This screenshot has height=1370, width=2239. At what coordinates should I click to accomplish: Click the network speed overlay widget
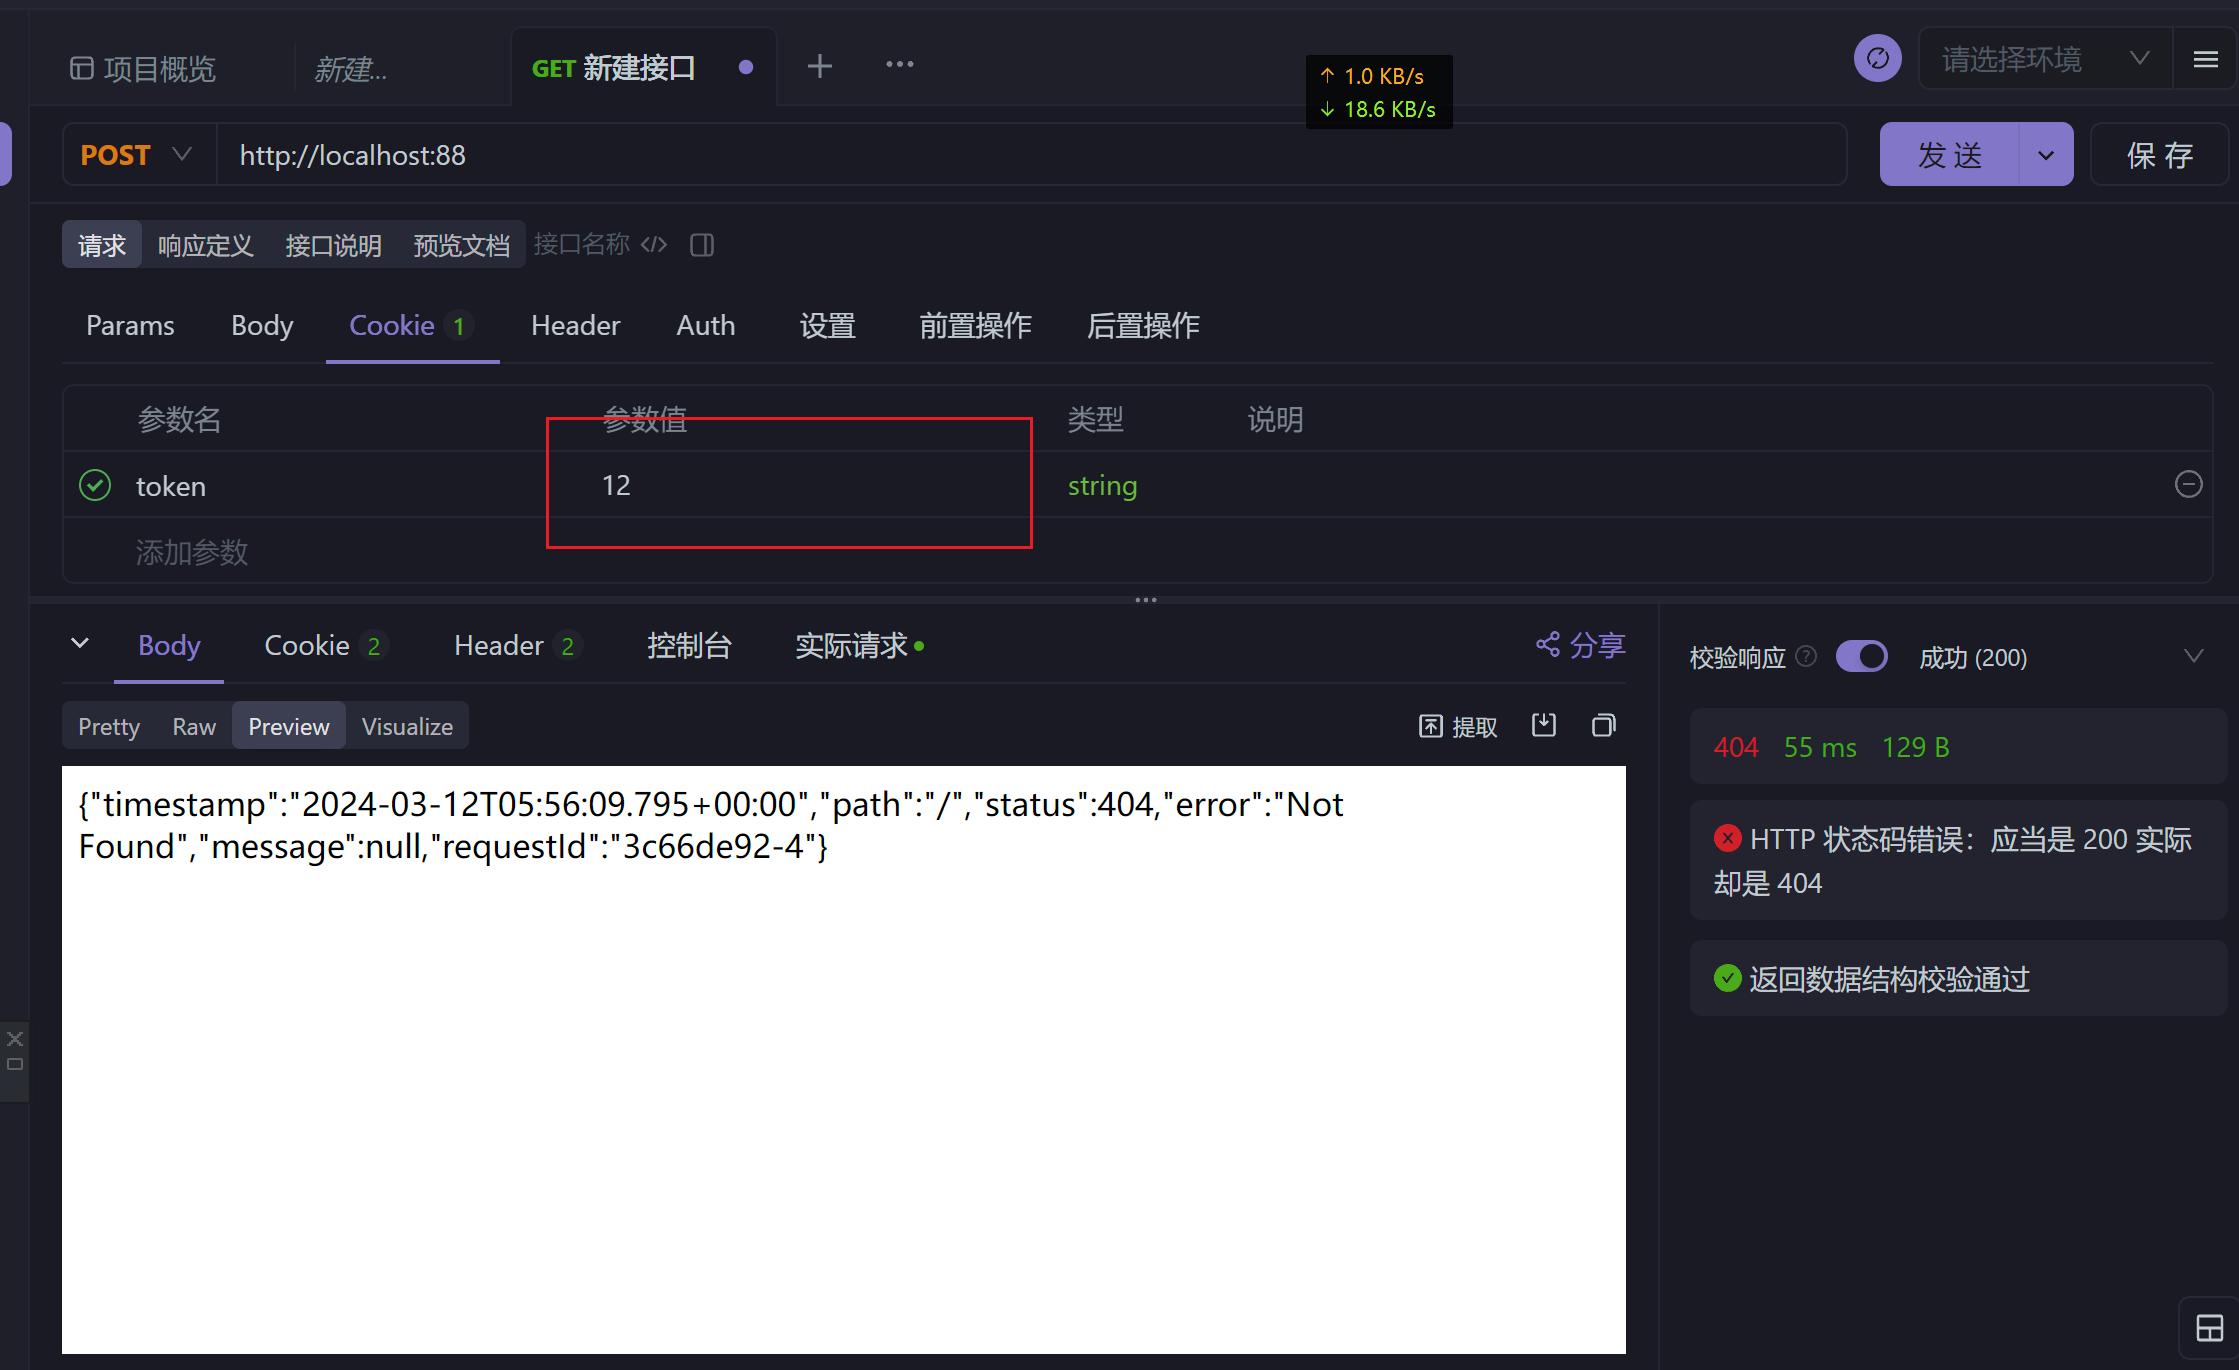tap(1379, 92)
